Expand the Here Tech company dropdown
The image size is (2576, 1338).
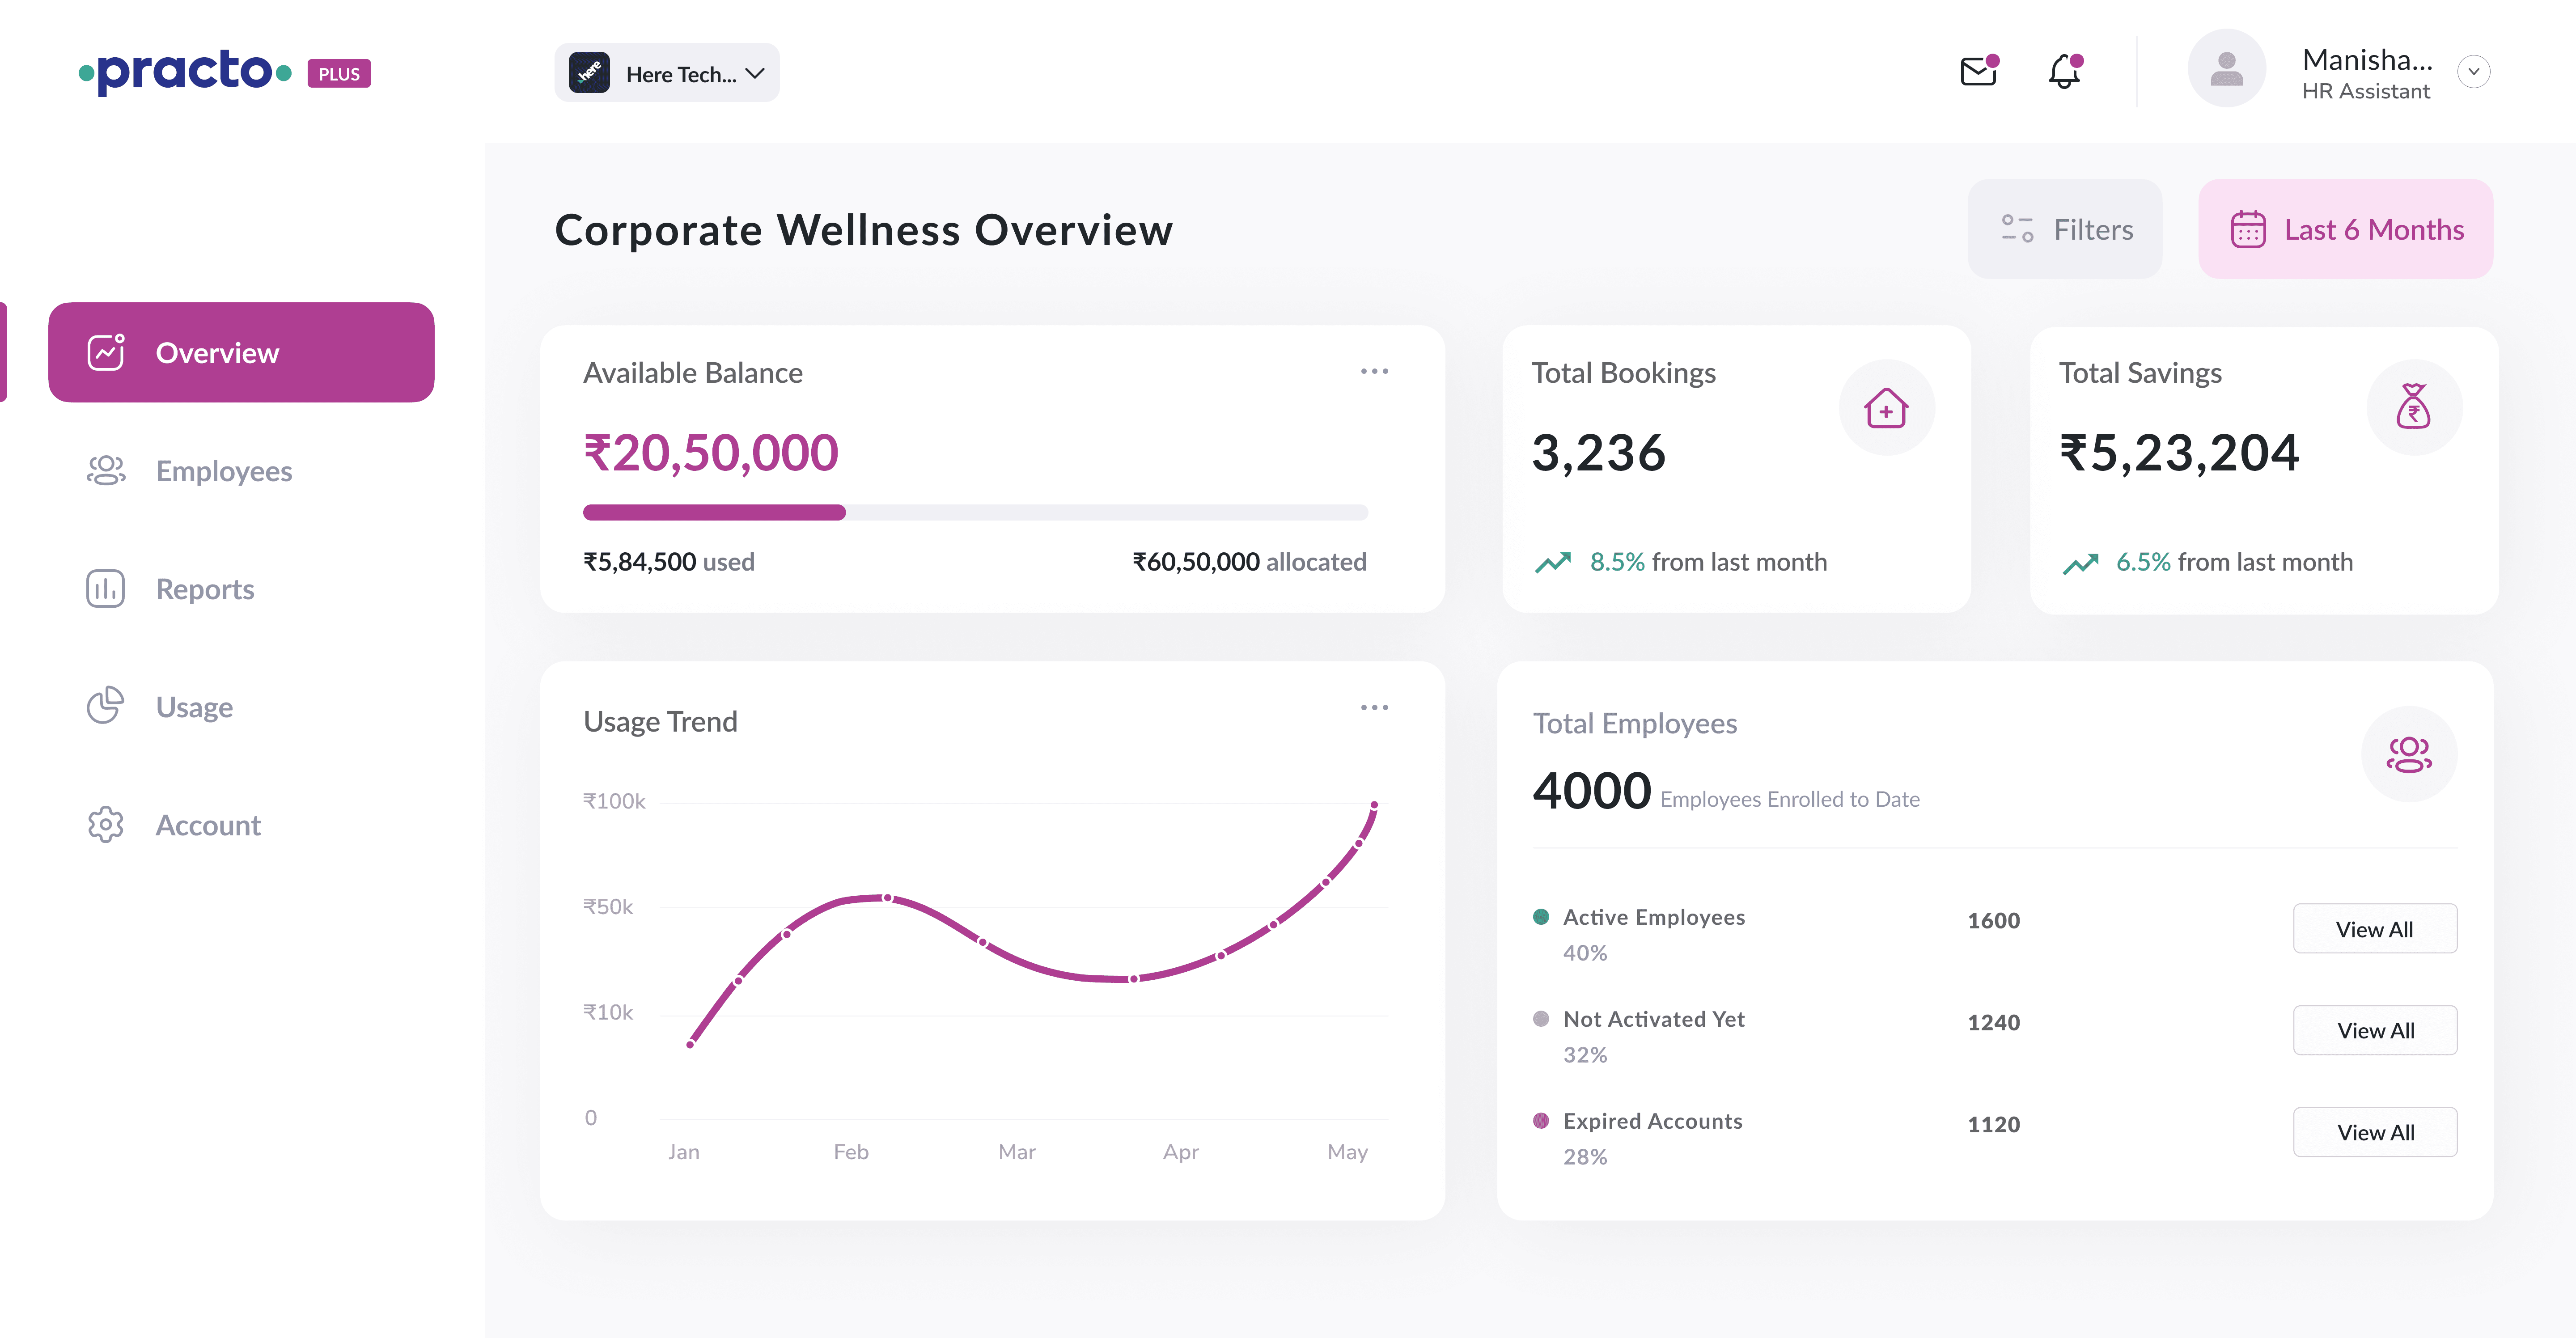click(667, 73)
